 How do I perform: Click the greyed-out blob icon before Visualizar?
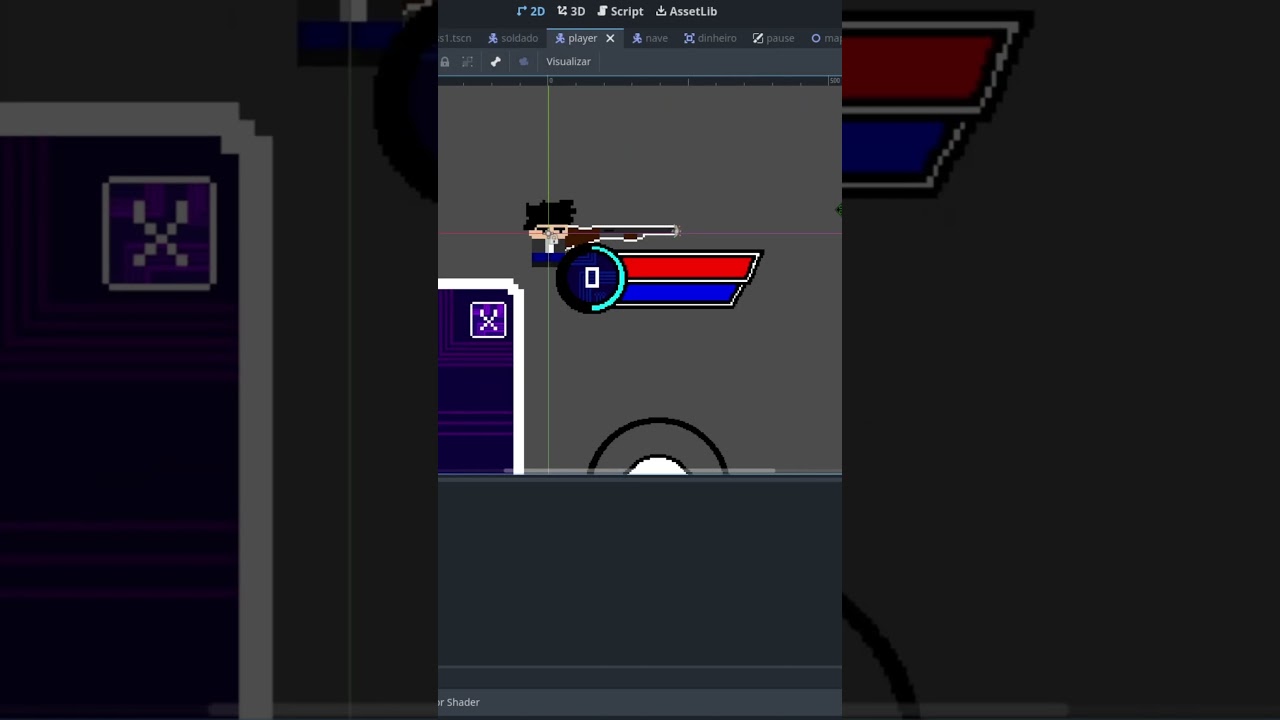coord(523,62)
